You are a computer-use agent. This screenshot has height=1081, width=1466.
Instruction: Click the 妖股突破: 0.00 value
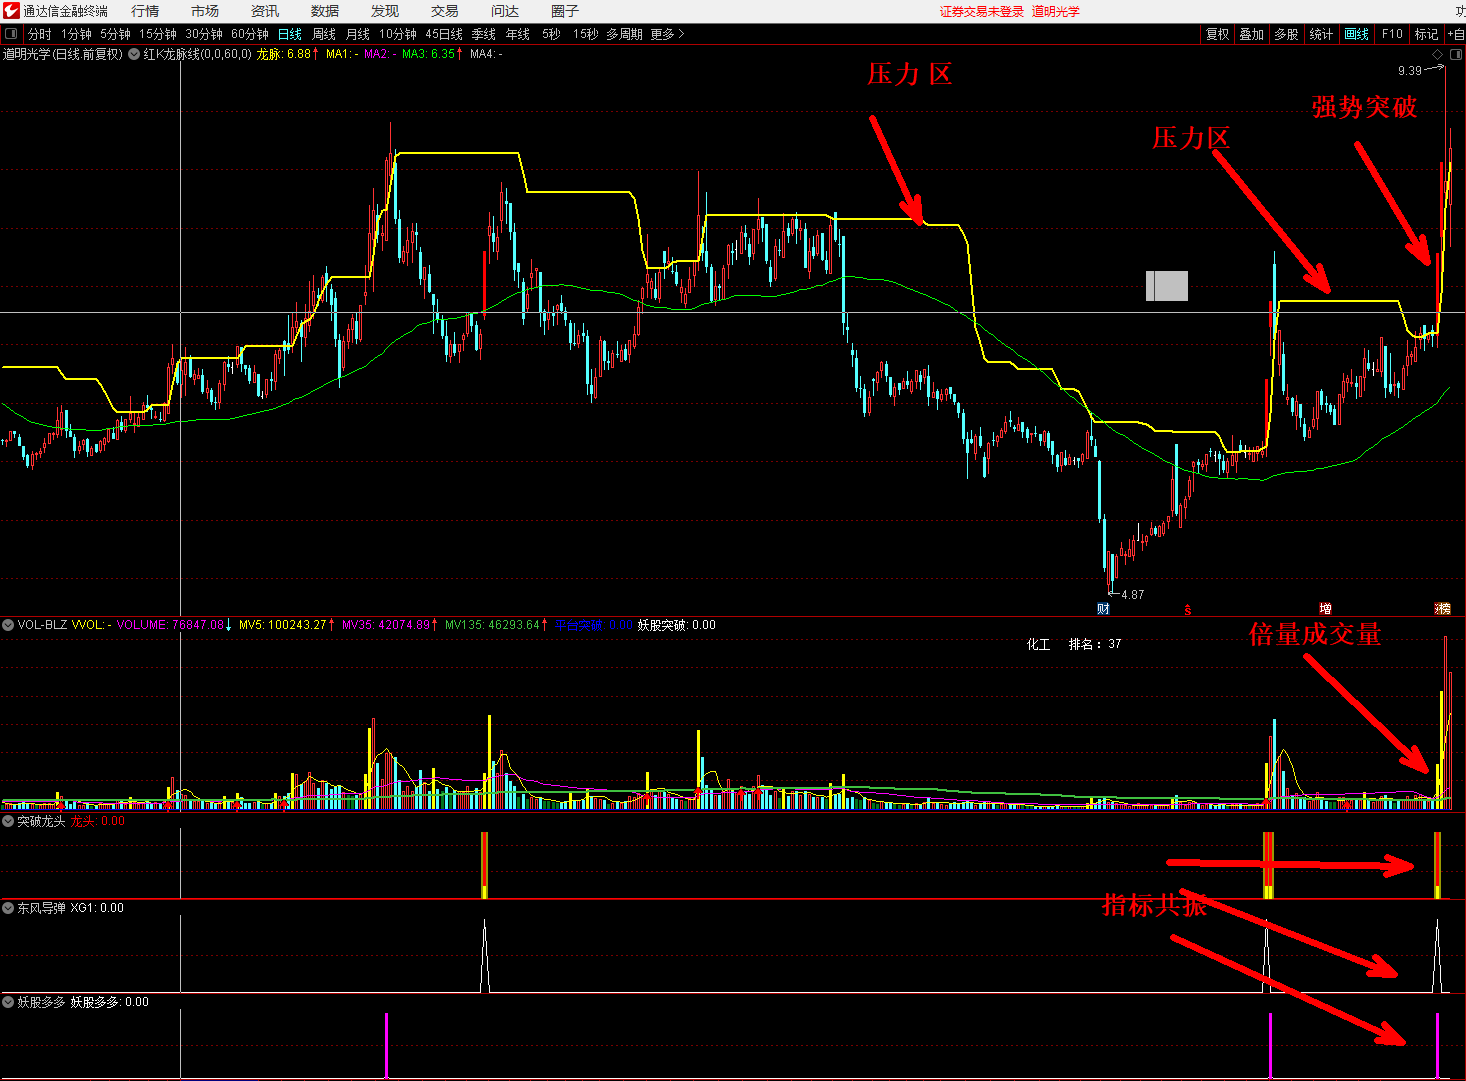point(677,625)
